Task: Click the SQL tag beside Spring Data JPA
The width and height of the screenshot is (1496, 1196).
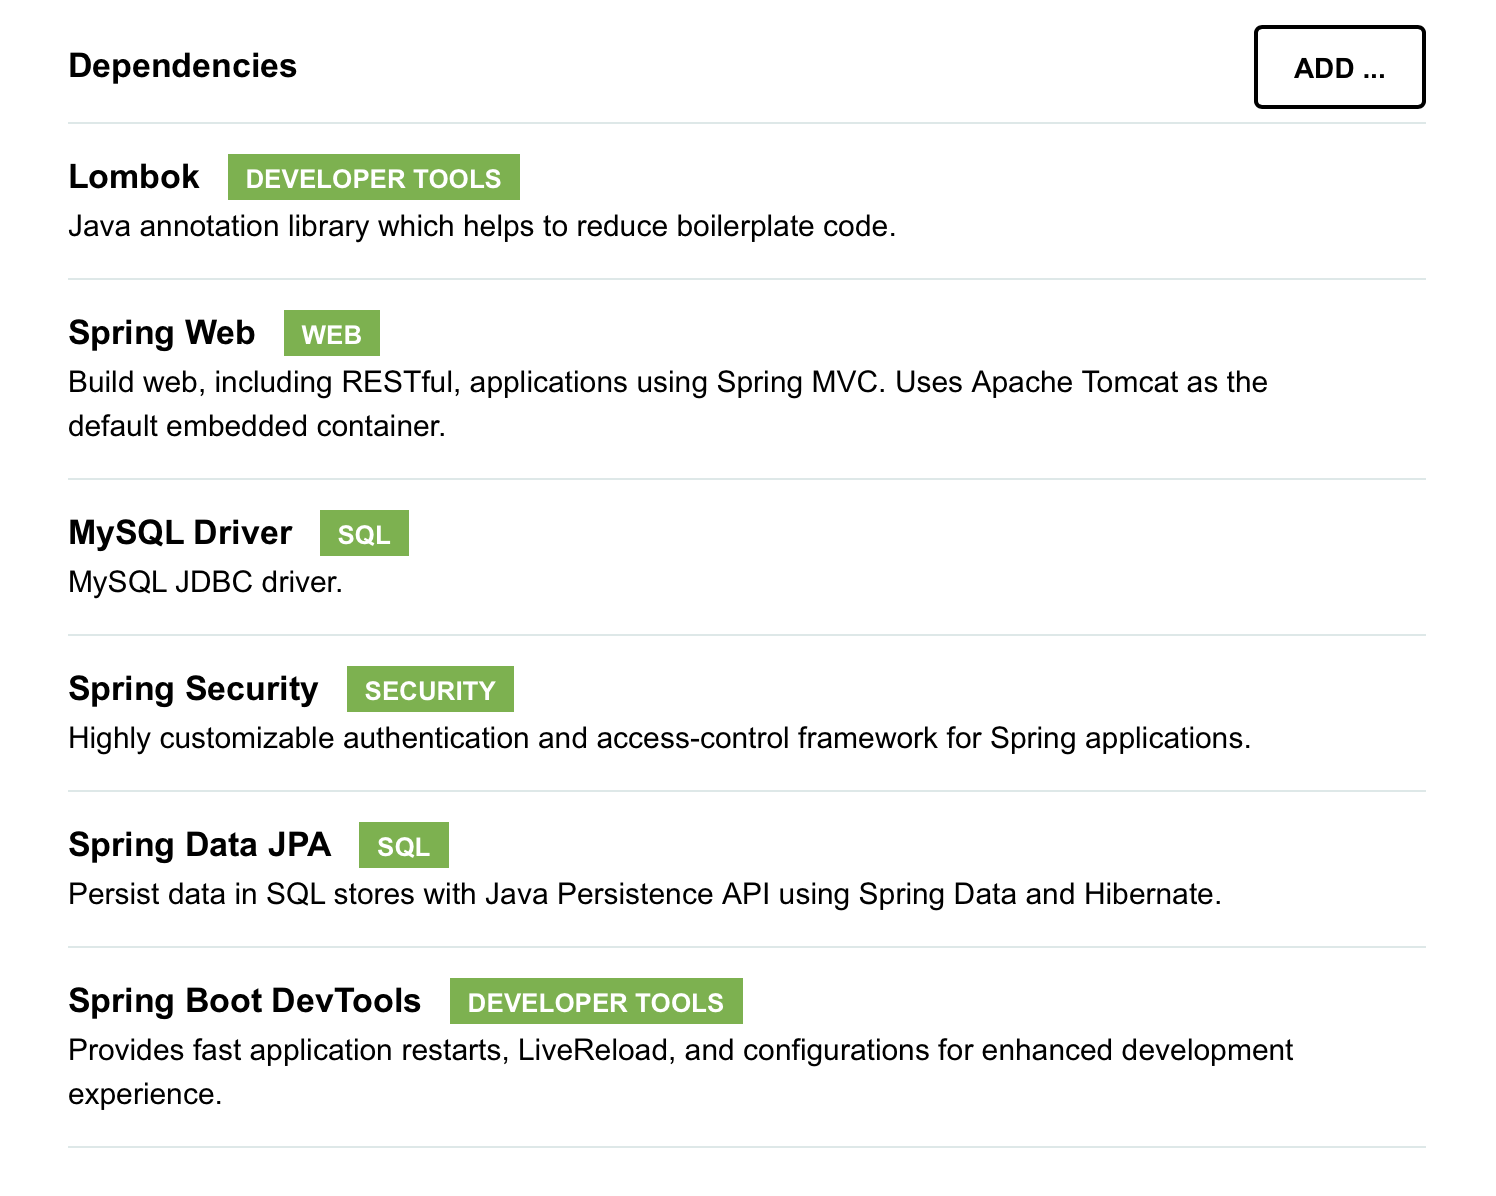Action: coord(403,845)
